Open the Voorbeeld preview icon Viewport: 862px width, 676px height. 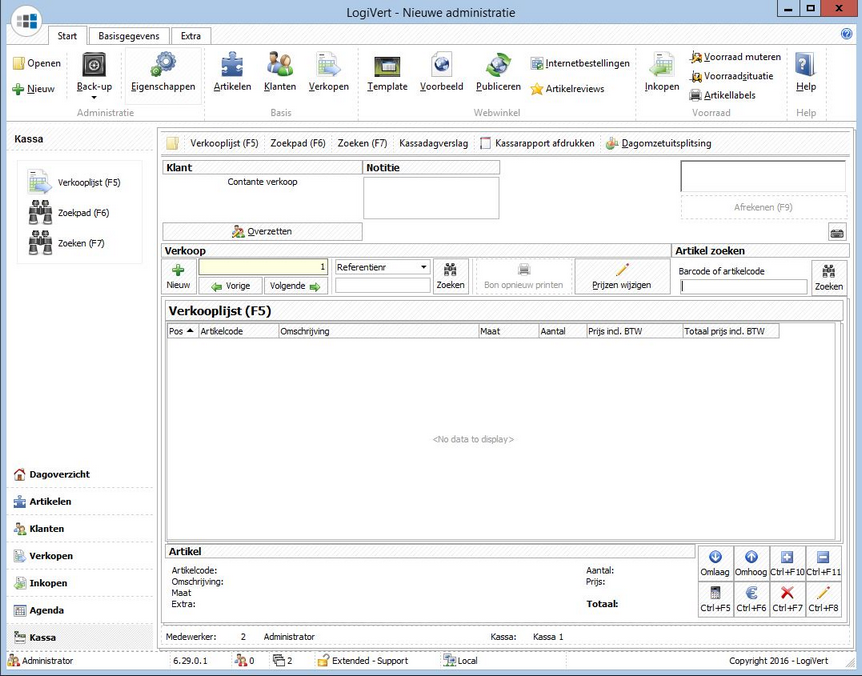(441, 73)
